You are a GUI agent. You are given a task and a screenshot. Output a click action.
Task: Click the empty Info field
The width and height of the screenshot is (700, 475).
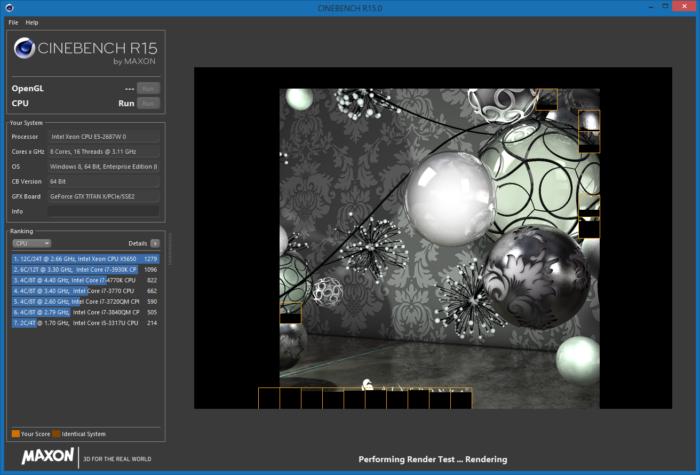coord(104,211)
